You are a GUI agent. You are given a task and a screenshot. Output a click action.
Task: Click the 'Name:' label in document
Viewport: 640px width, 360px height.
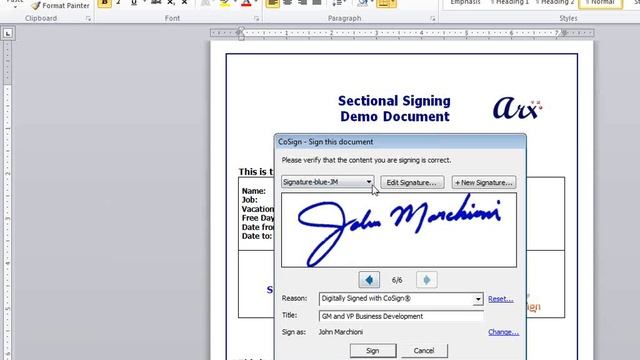tap(253, 191)
